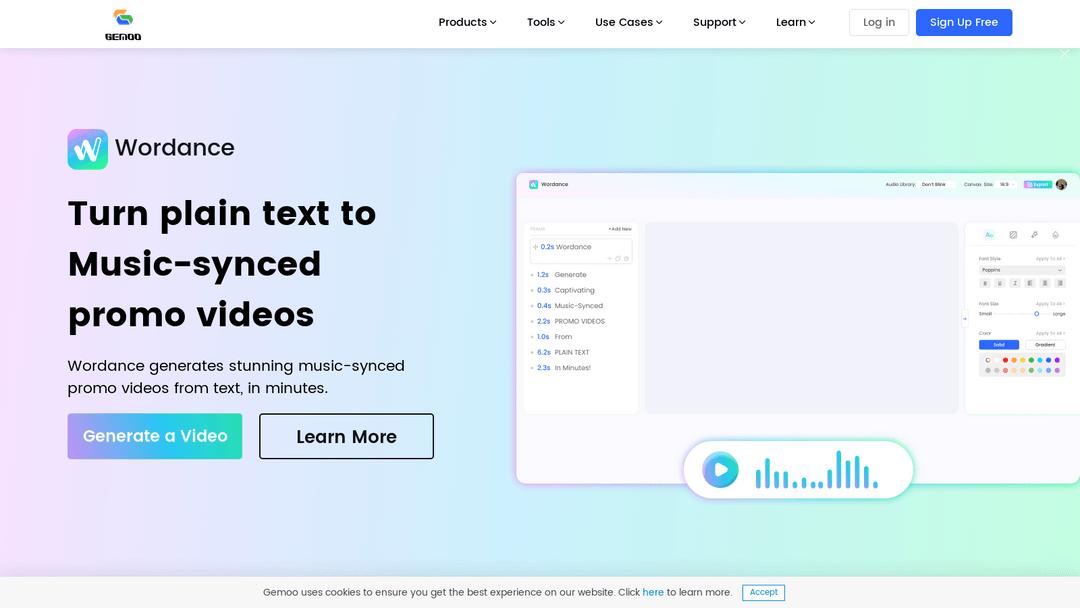Click the large Wordance logo icon beside the title
This screenshot has width=1080, height=608.
(x=87, y=149)
